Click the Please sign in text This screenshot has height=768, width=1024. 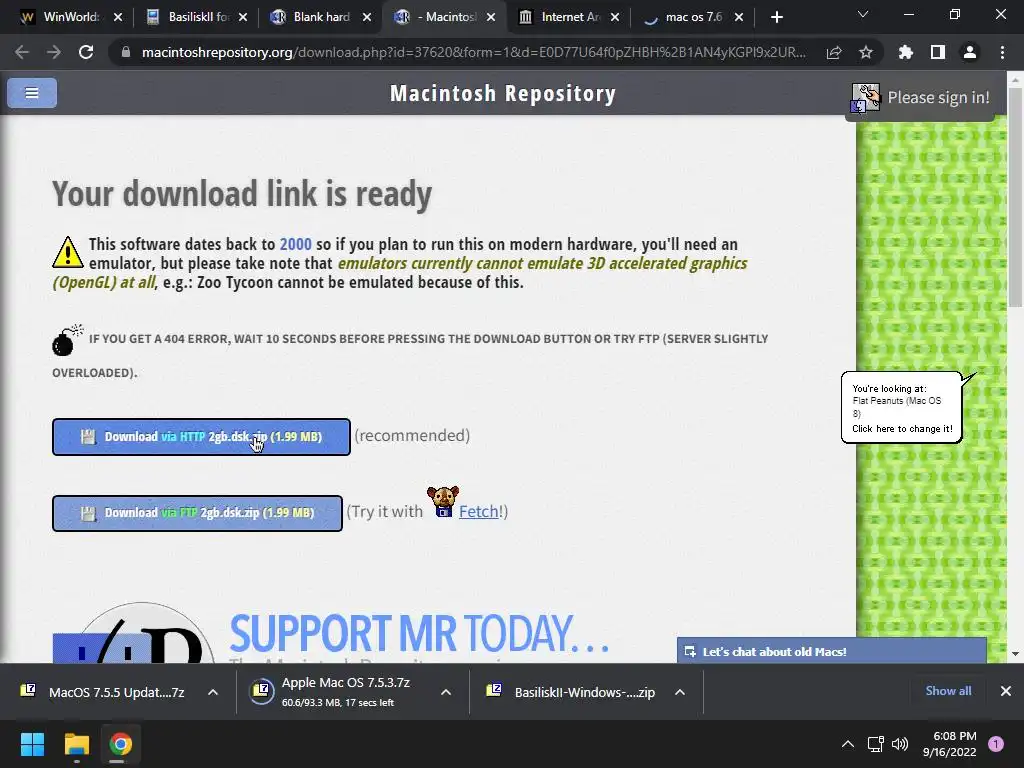pyautogui.click(x=938, y=98)
